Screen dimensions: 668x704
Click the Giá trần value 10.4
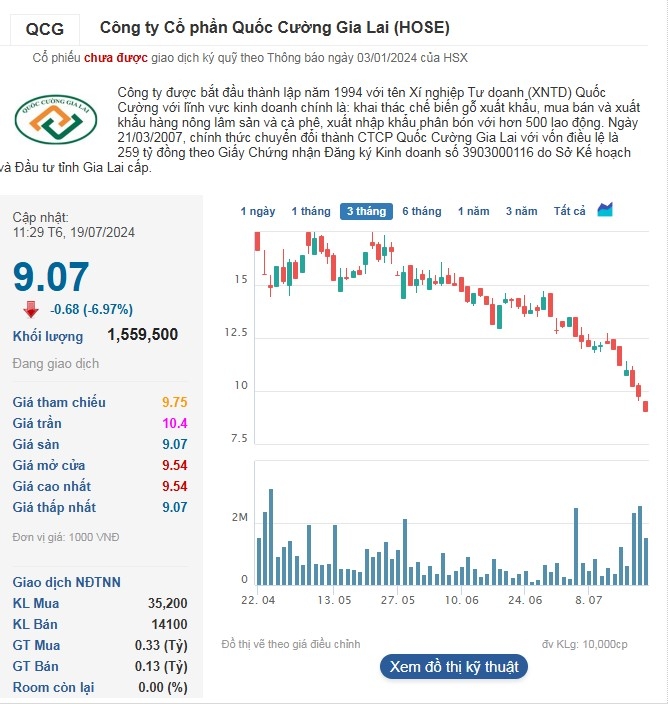tap(176, 423)
